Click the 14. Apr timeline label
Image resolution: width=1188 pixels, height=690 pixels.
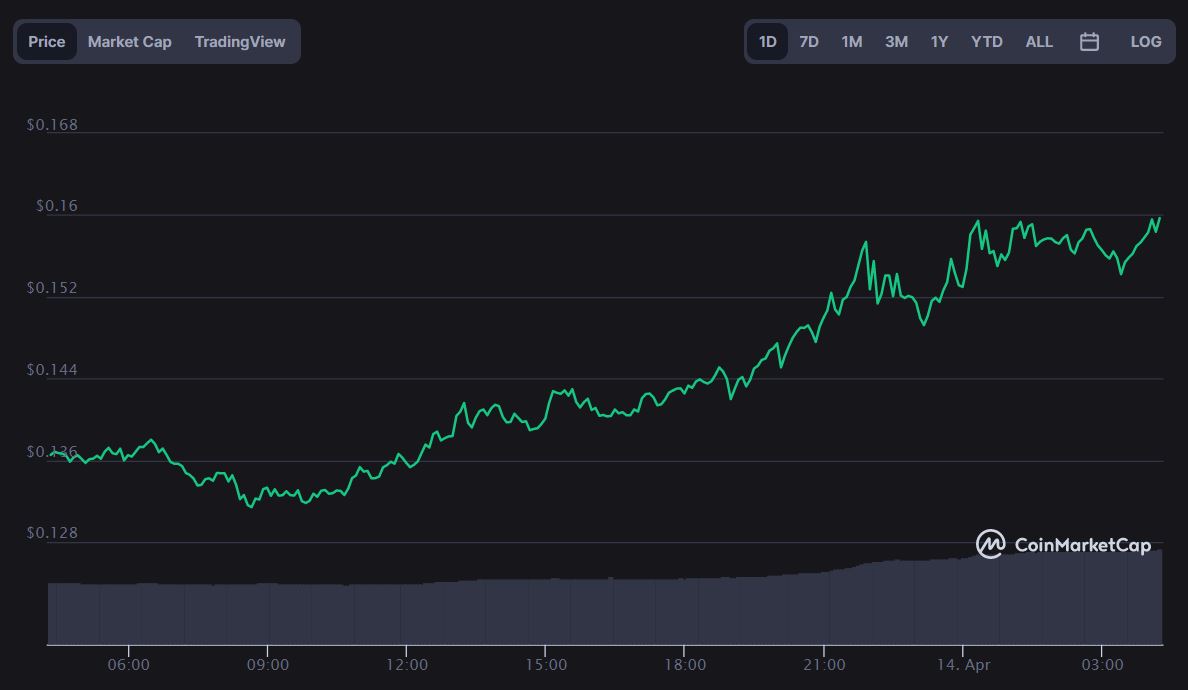(965, 663)
